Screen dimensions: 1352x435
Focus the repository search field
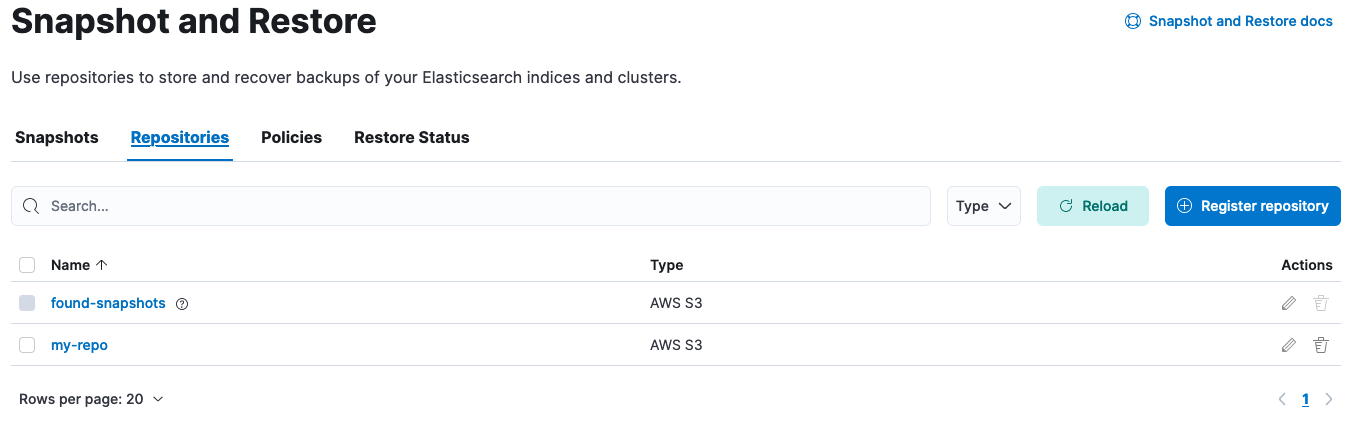[x=480, y=206]
